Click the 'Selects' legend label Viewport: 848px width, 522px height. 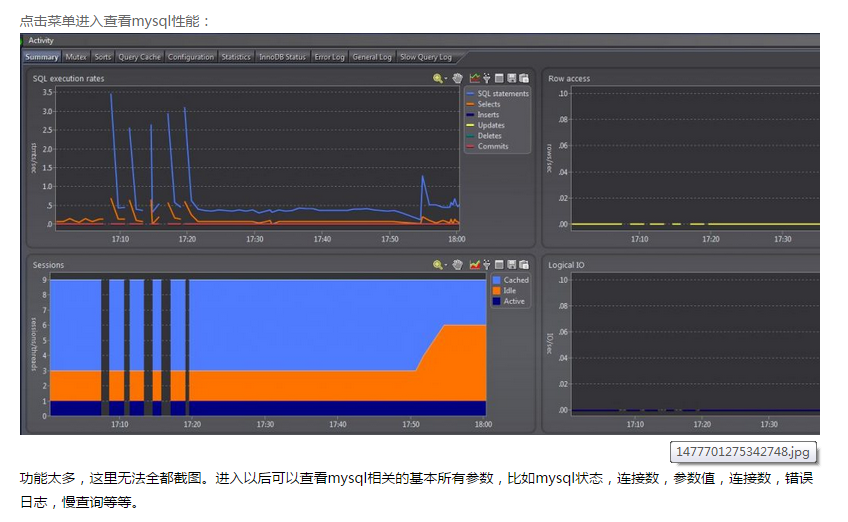(489, 104)
